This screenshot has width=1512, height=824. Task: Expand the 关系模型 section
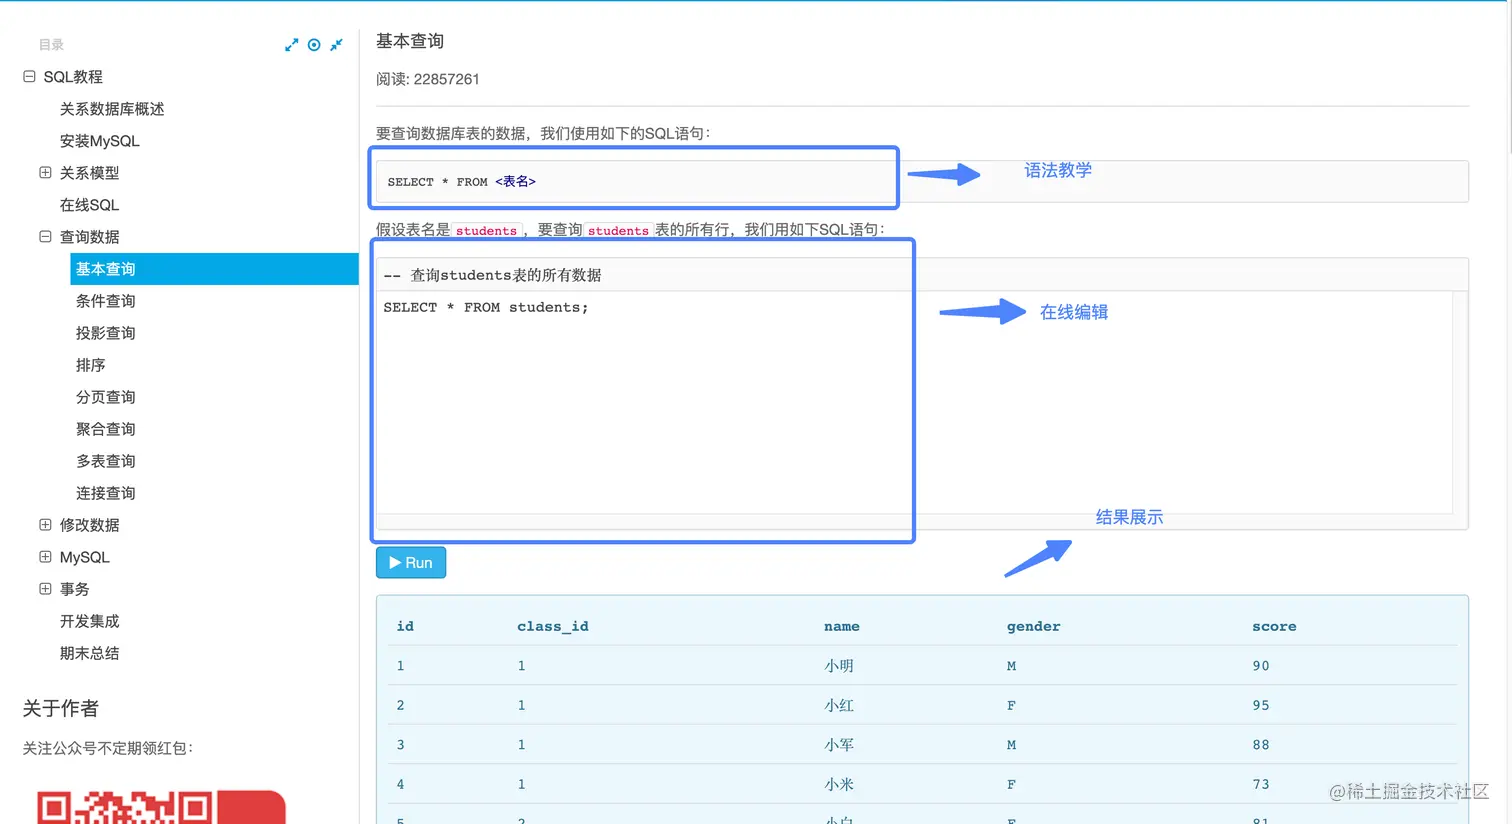point(45,172)
